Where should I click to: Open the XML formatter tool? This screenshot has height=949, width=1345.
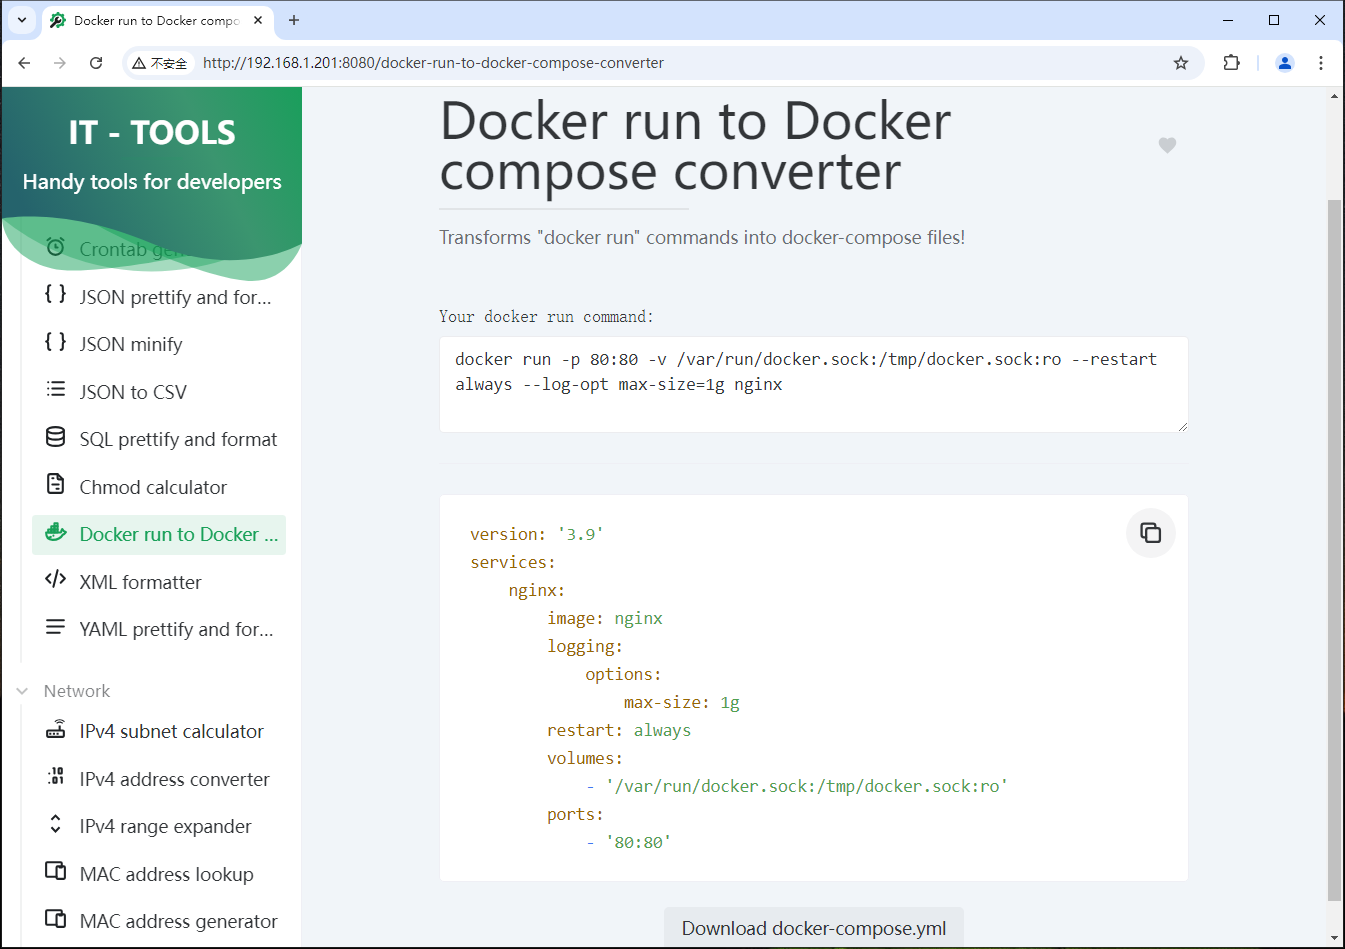click(140, 582)
